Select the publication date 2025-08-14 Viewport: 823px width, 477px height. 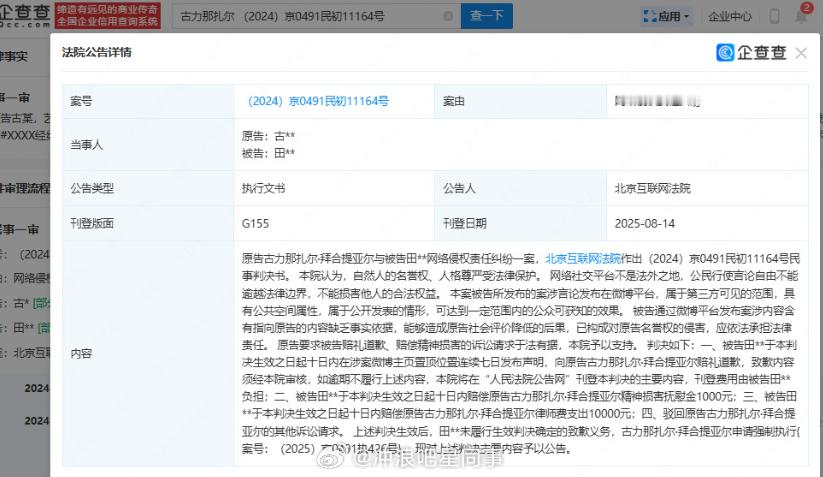[x=645, y=224]
